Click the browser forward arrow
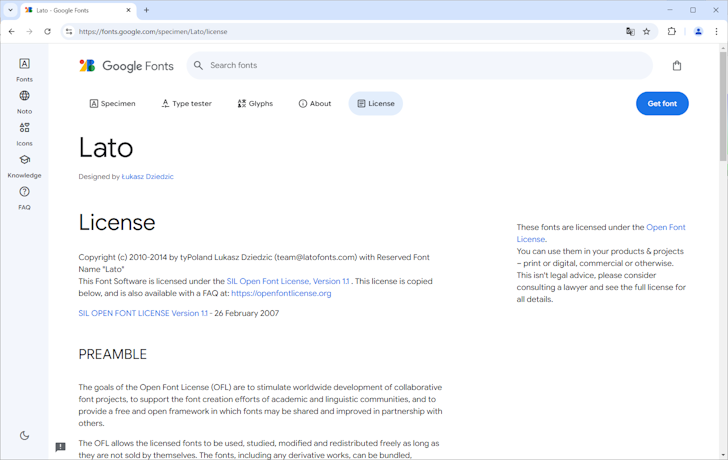This screenshot has width=728, height=460. click(x=29, y=32)
